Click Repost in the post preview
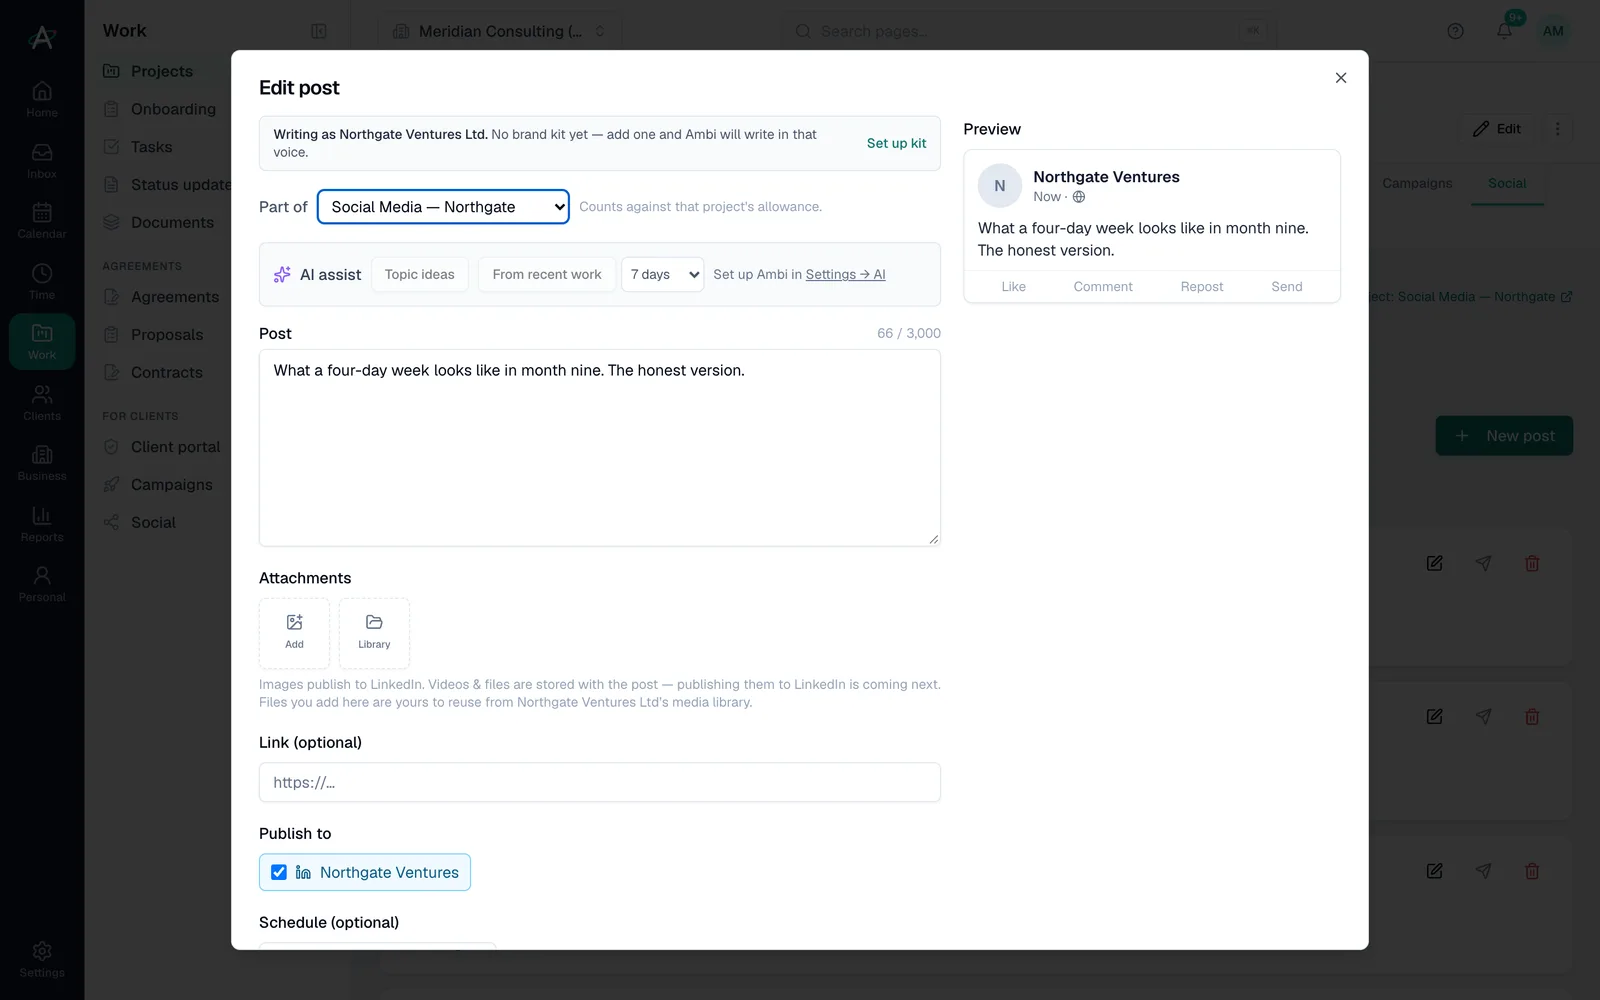Image resolution: width=1600 pixels, height=1000 pixels. pyautogui.click(x=1201, y=287)
